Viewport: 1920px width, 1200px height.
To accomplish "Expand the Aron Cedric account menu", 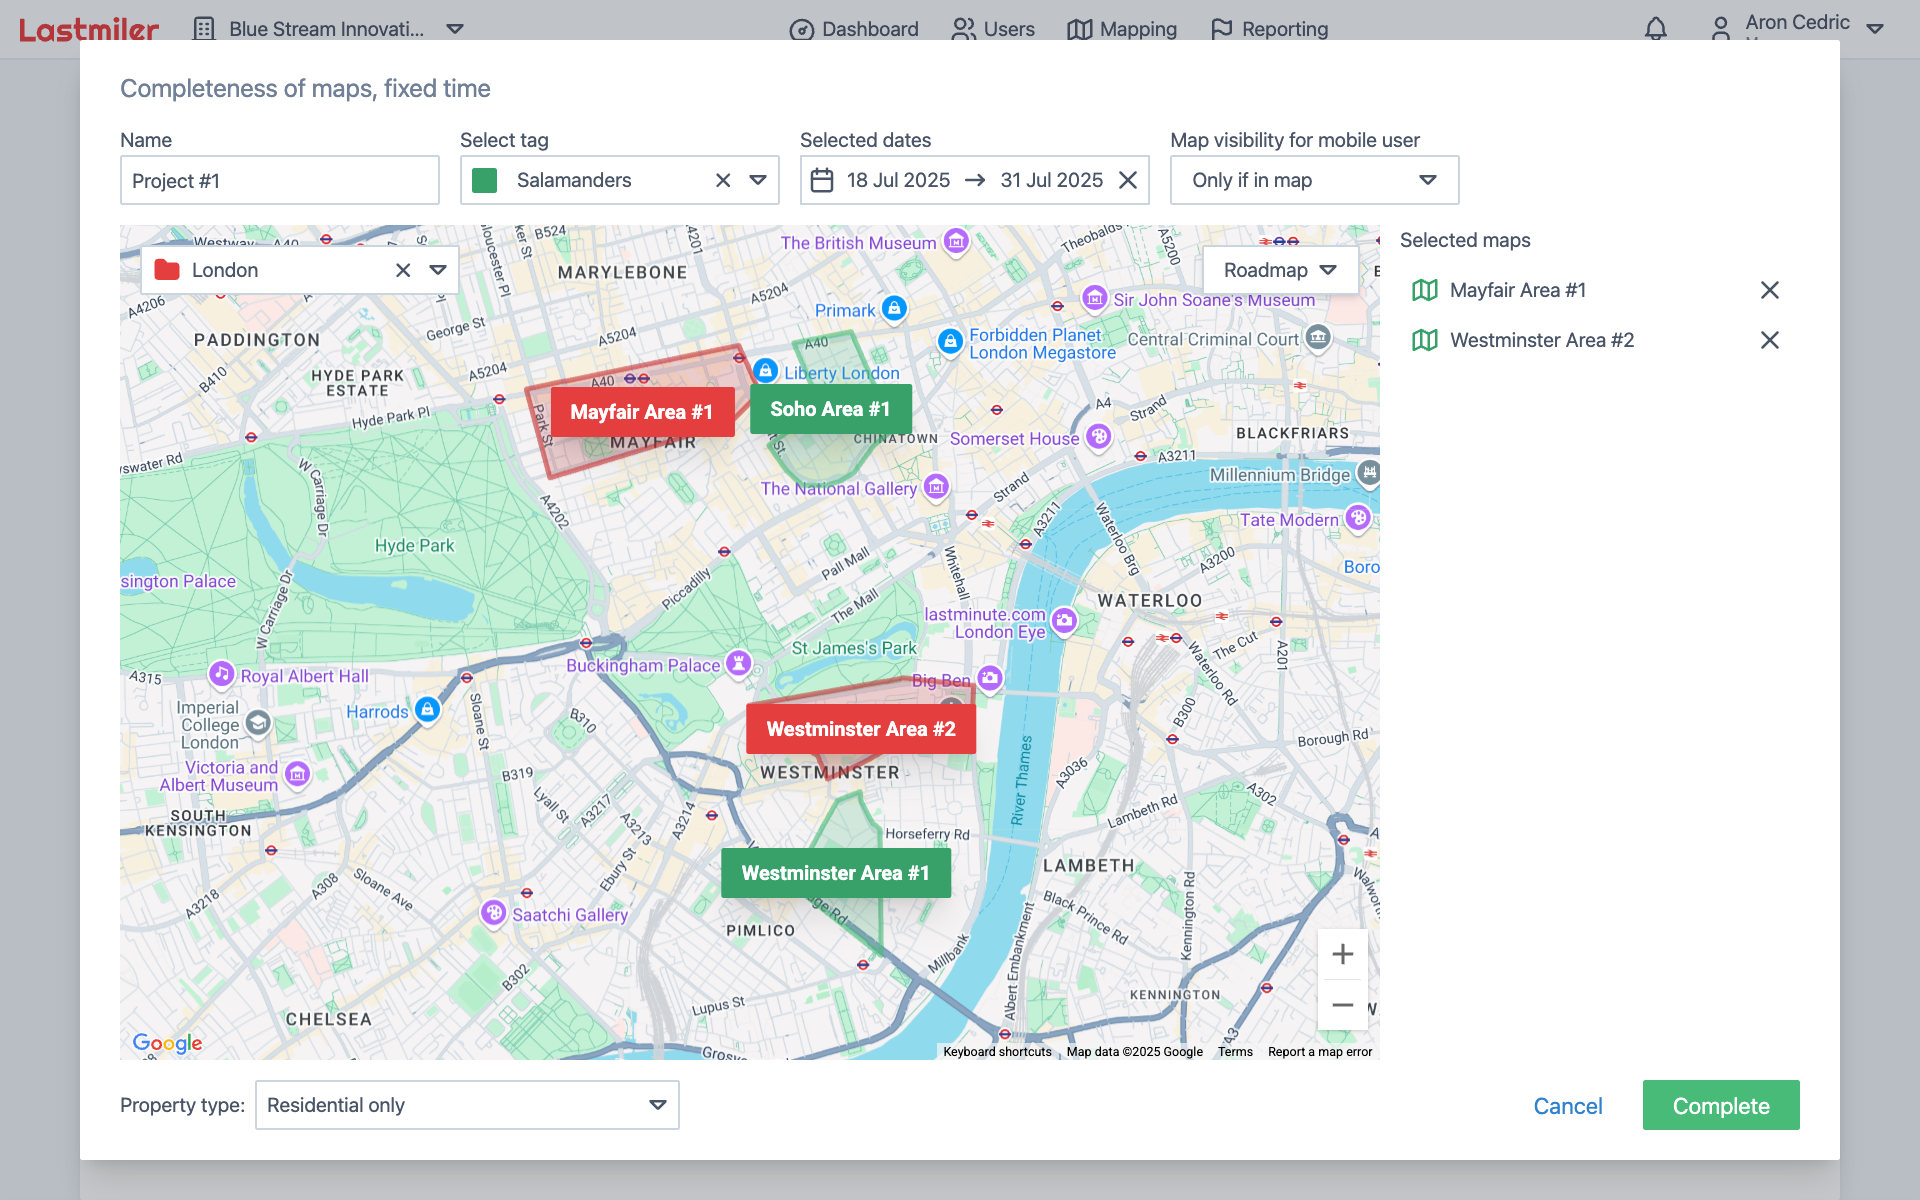I will (x=1875, y=29).
